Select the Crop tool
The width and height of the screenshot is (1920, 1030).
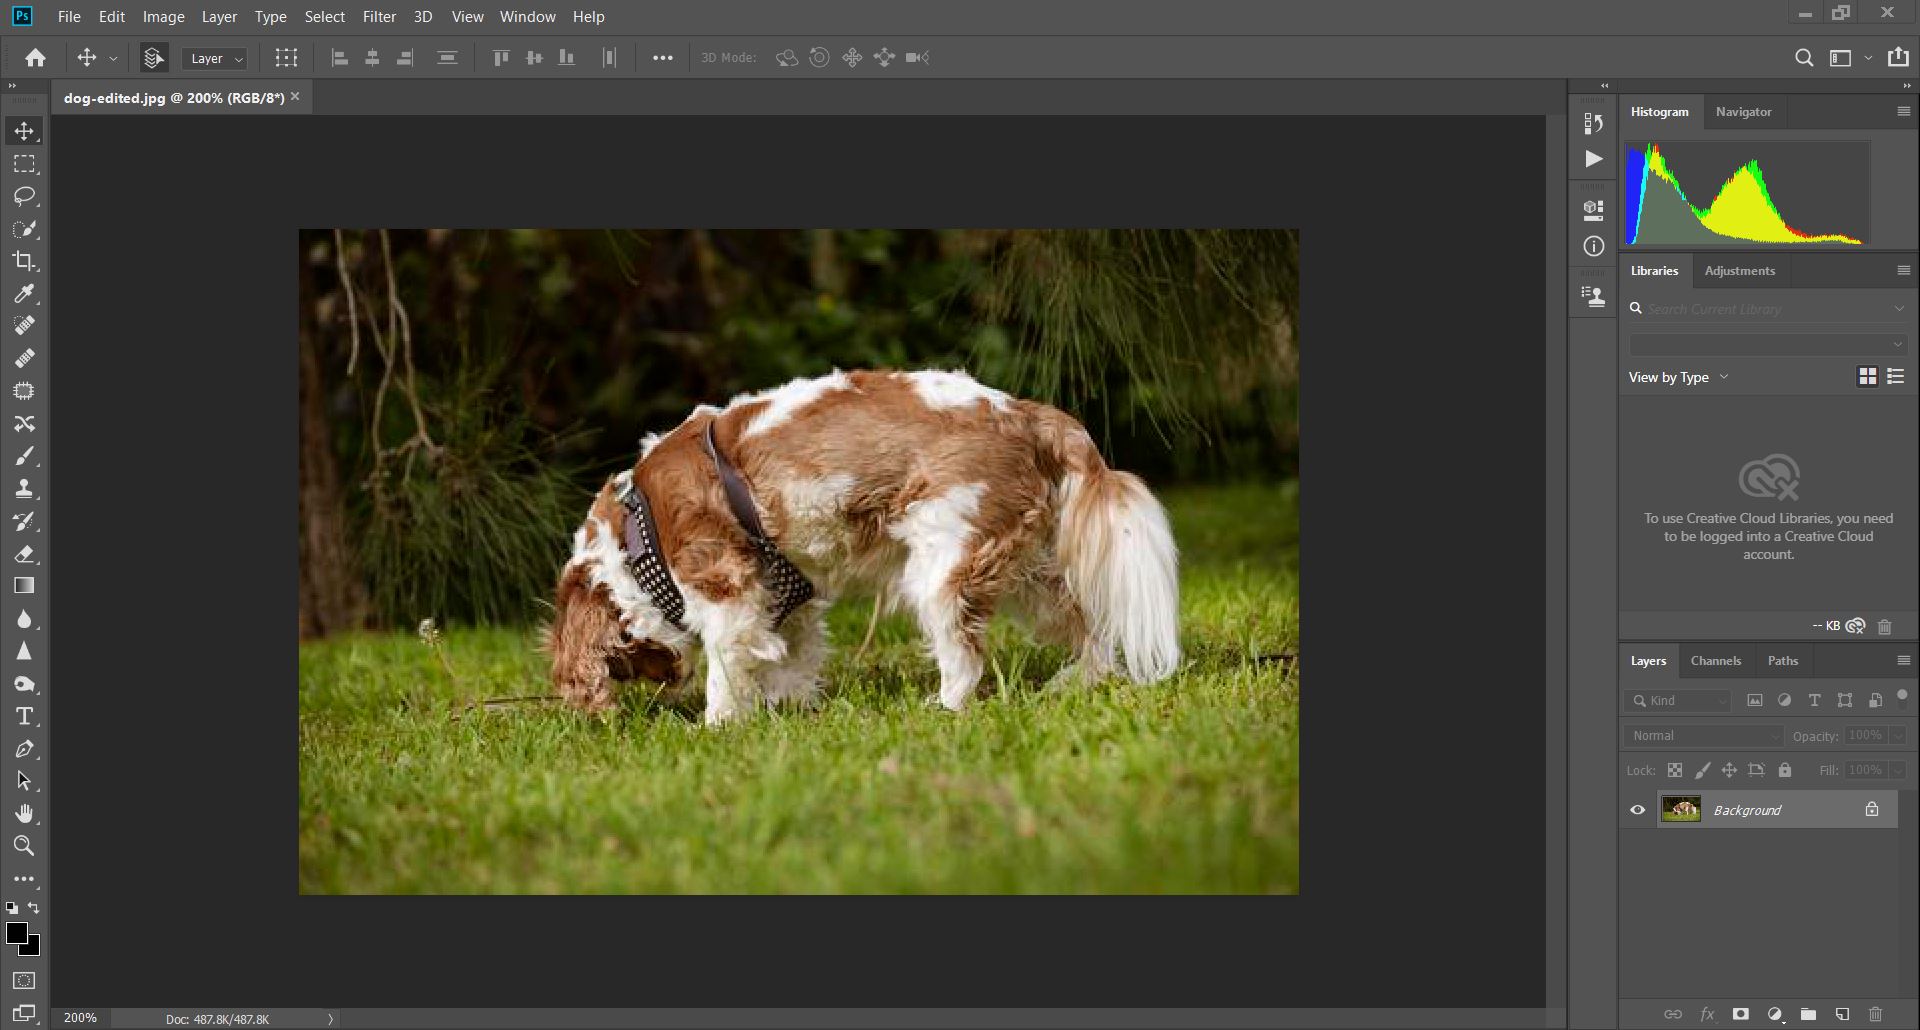pyautogui.click(x=24, y=261)
